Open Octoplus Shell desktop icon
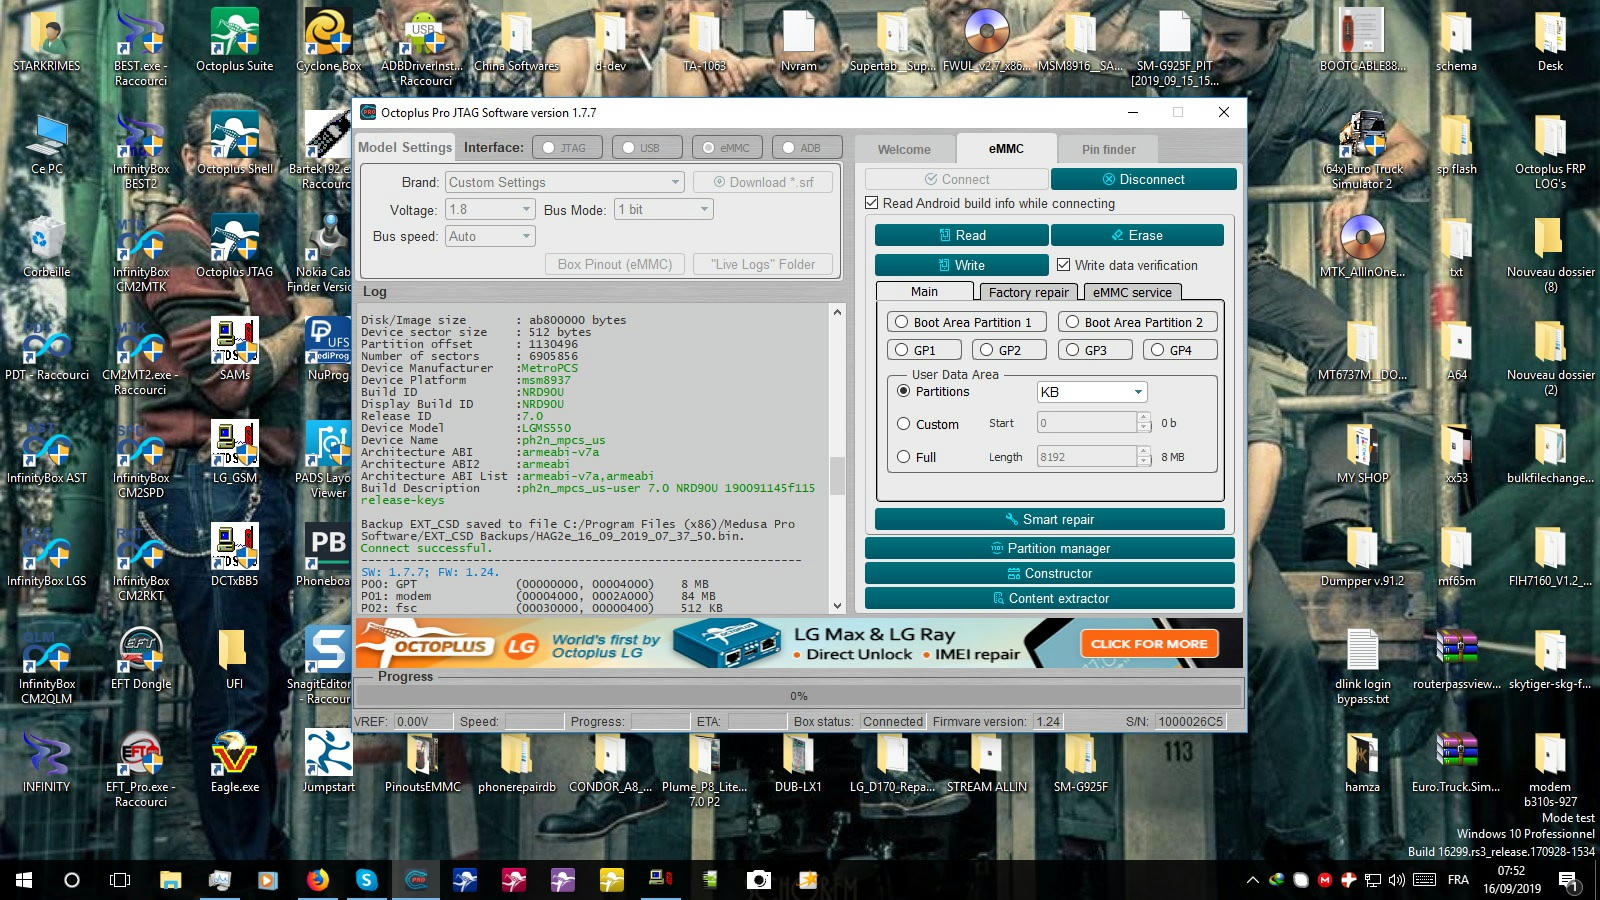1600x900 pixels. [x=234, y=143]
